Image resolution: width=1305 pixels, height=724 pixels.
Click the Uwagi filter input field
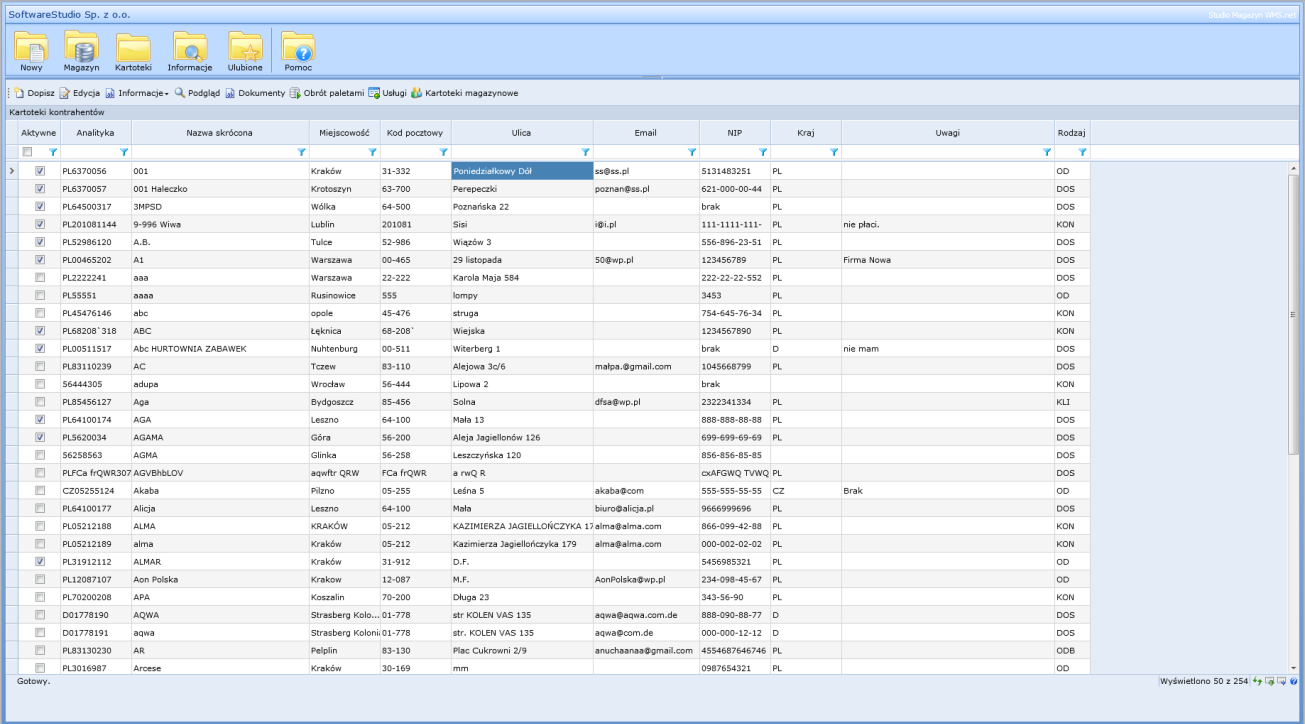point(941,152)
